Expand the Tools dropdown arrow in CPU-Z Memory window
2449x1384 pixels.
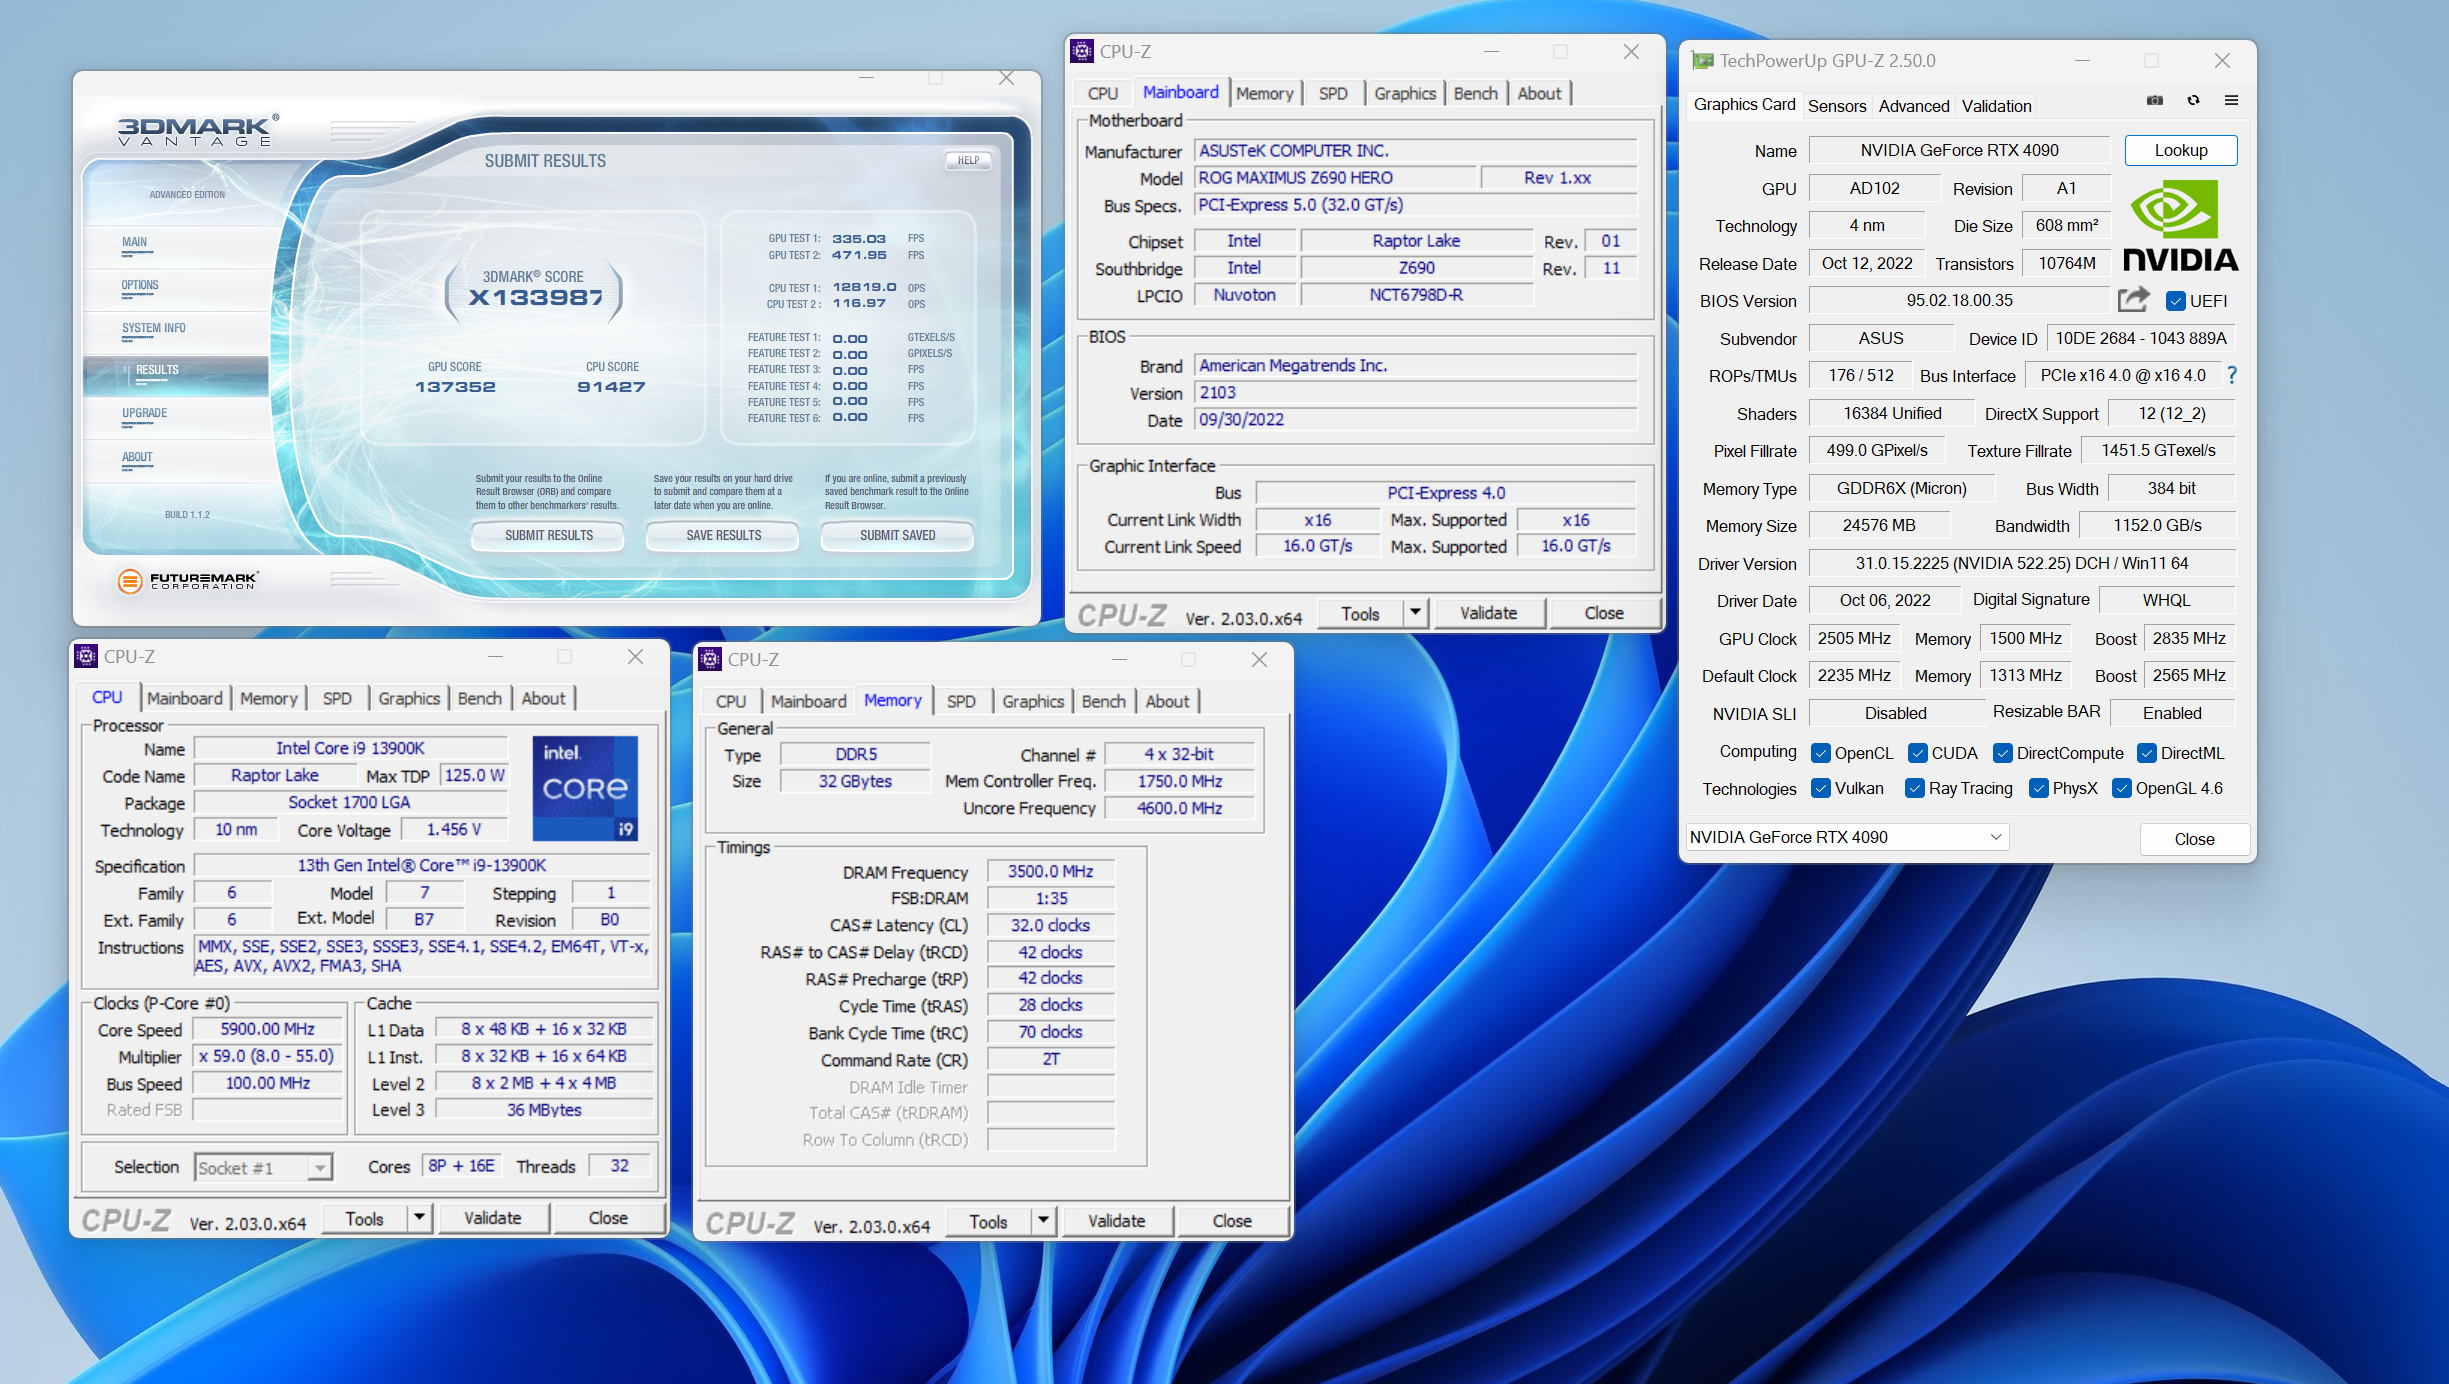[1043, 1220]
